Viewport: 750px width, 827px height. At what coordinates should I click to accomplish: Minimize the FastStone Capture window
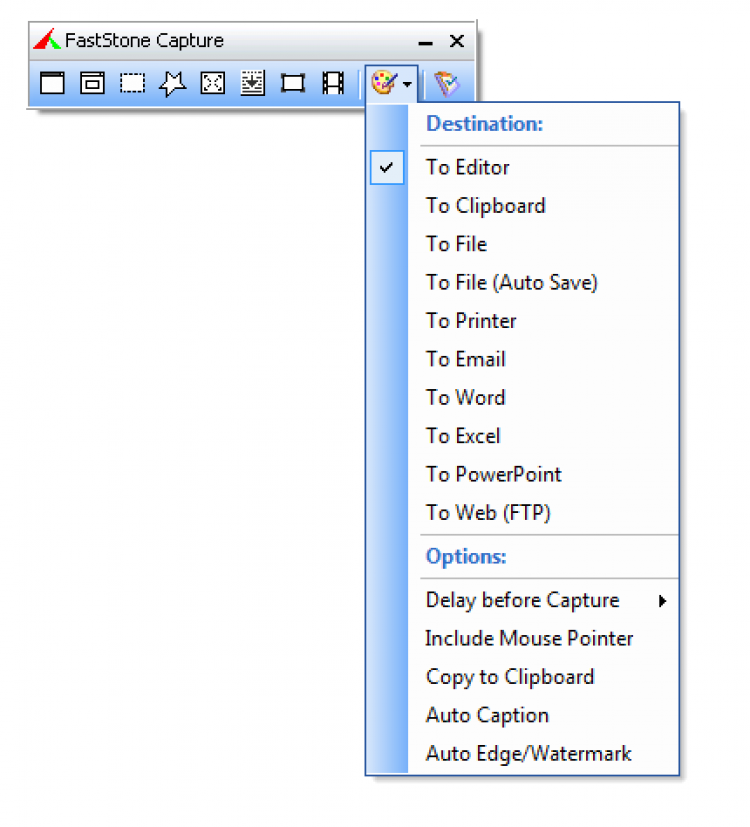tap(426, 42)
